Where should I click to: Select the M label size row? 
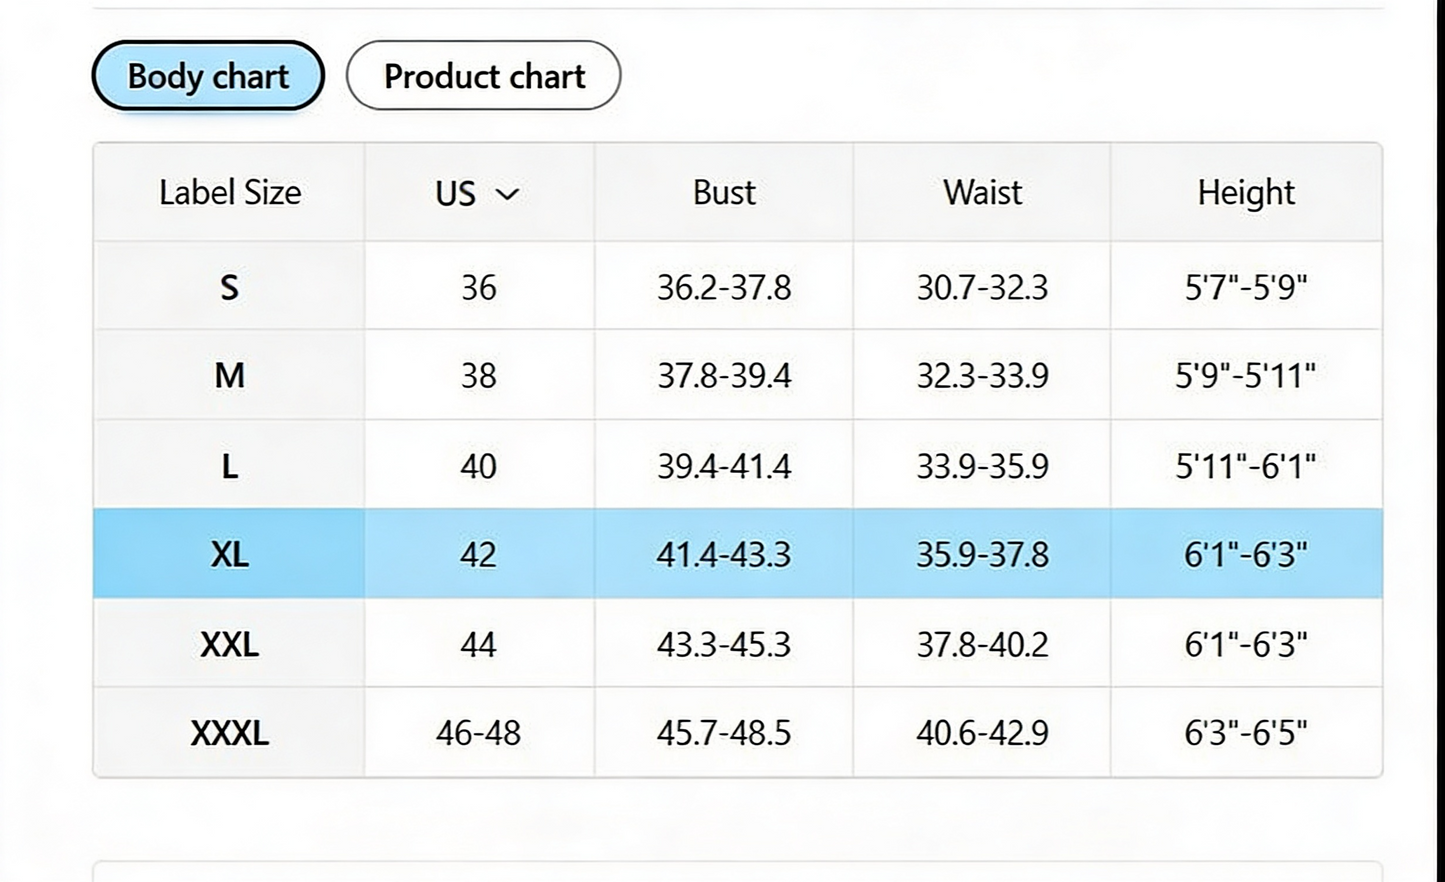pos(738,375)
